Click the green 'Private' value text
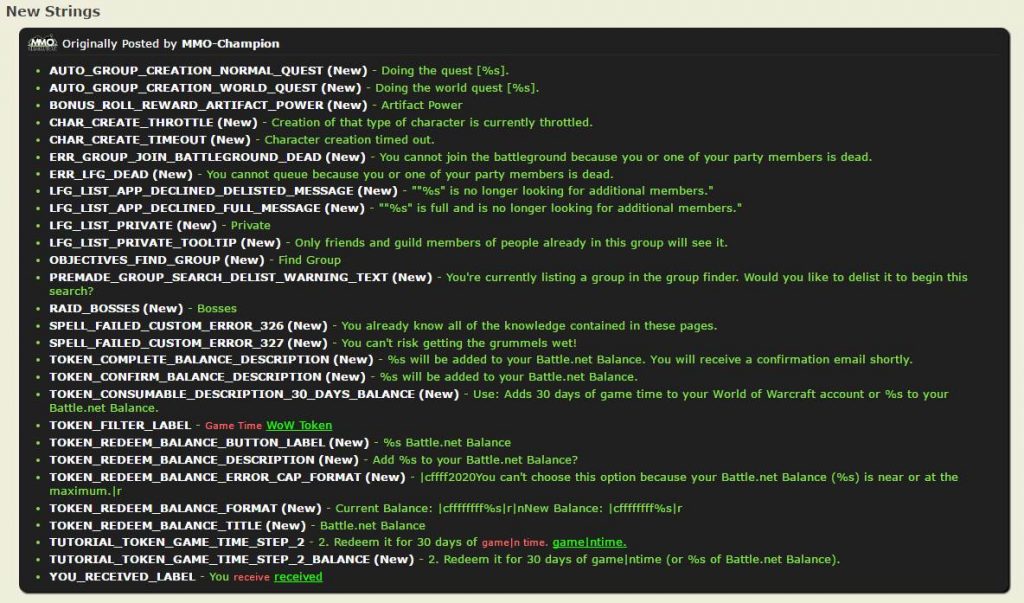Screen dimensions: 1024x603 click(x=250, y=225)
